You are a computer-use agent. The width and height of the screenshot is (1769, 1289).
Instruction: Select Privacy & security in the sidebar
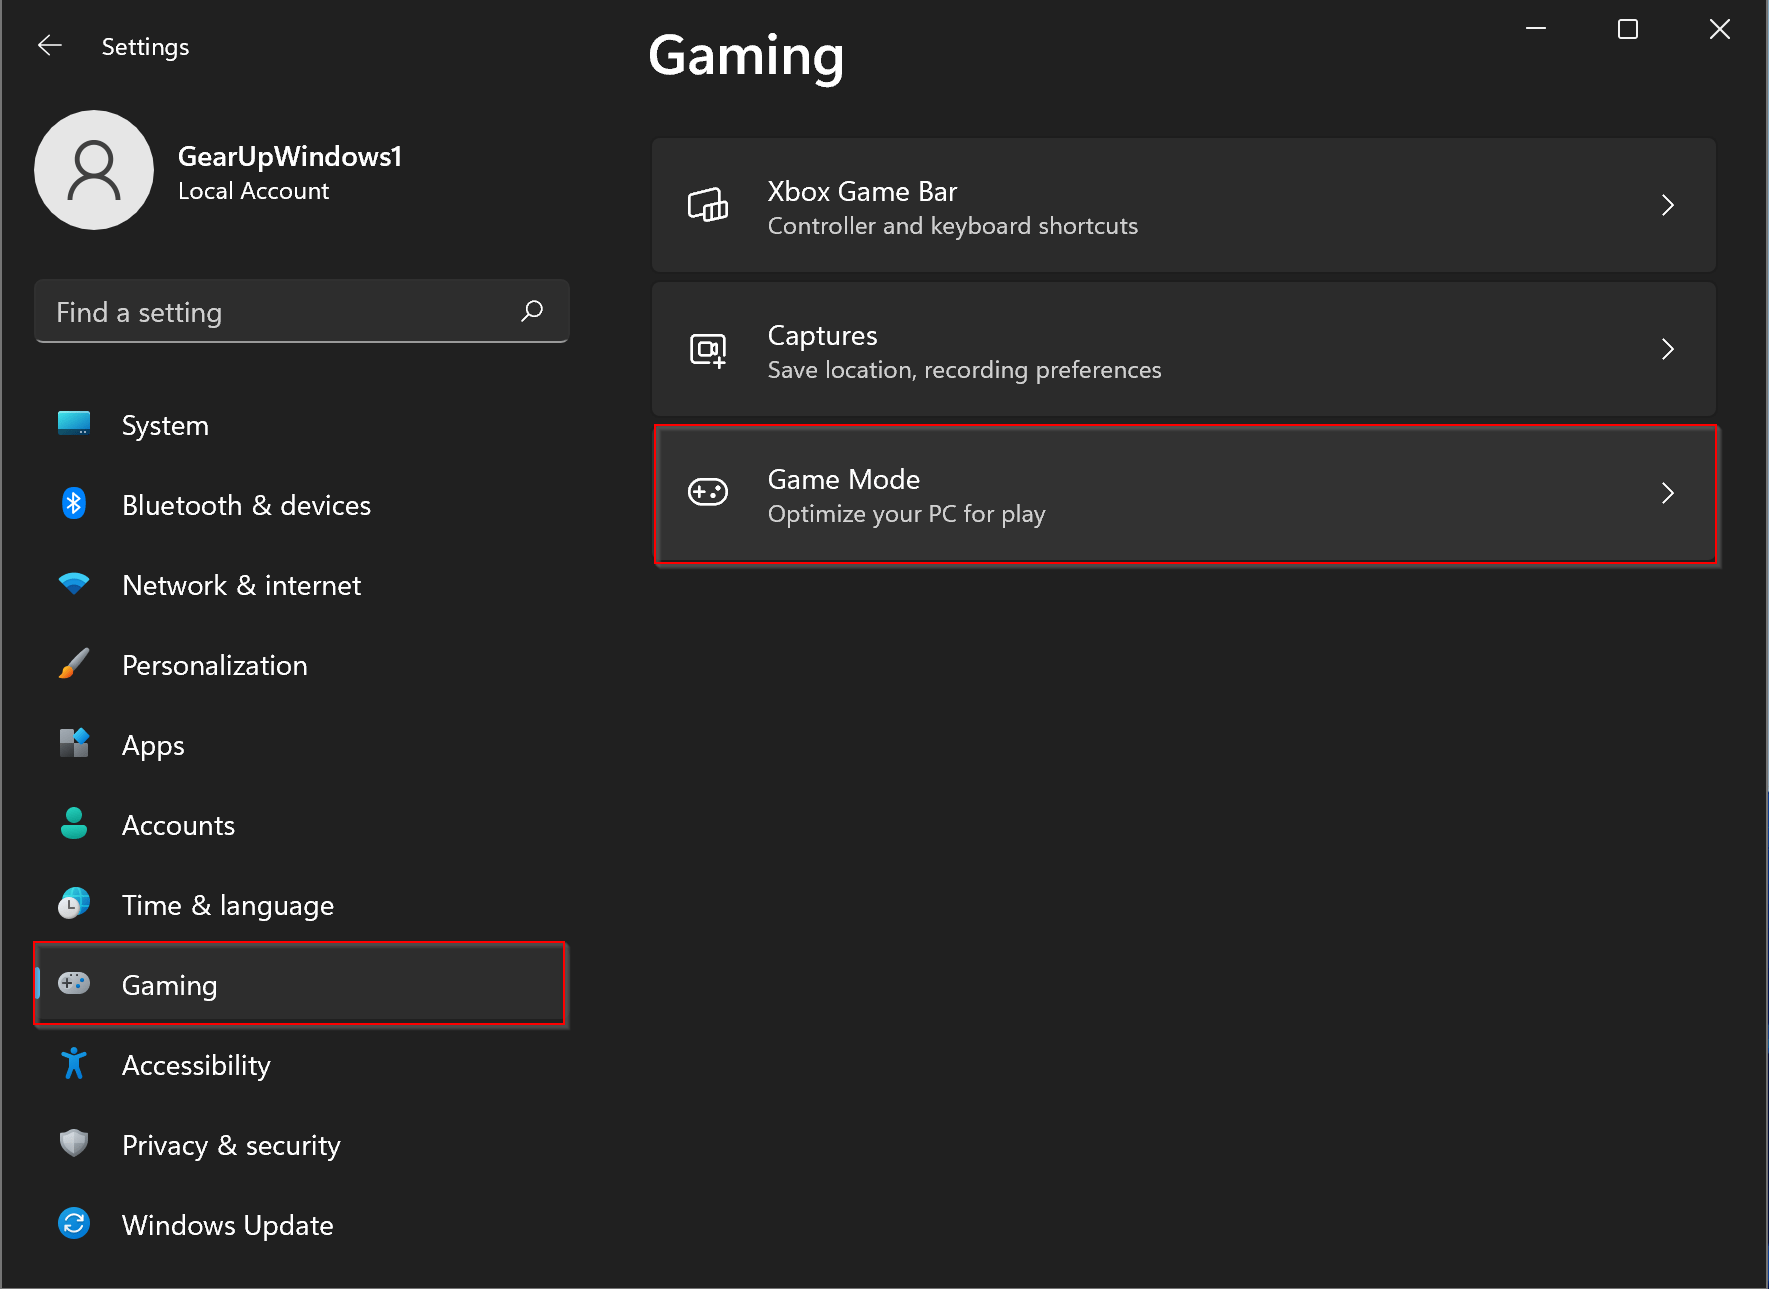230,1144
